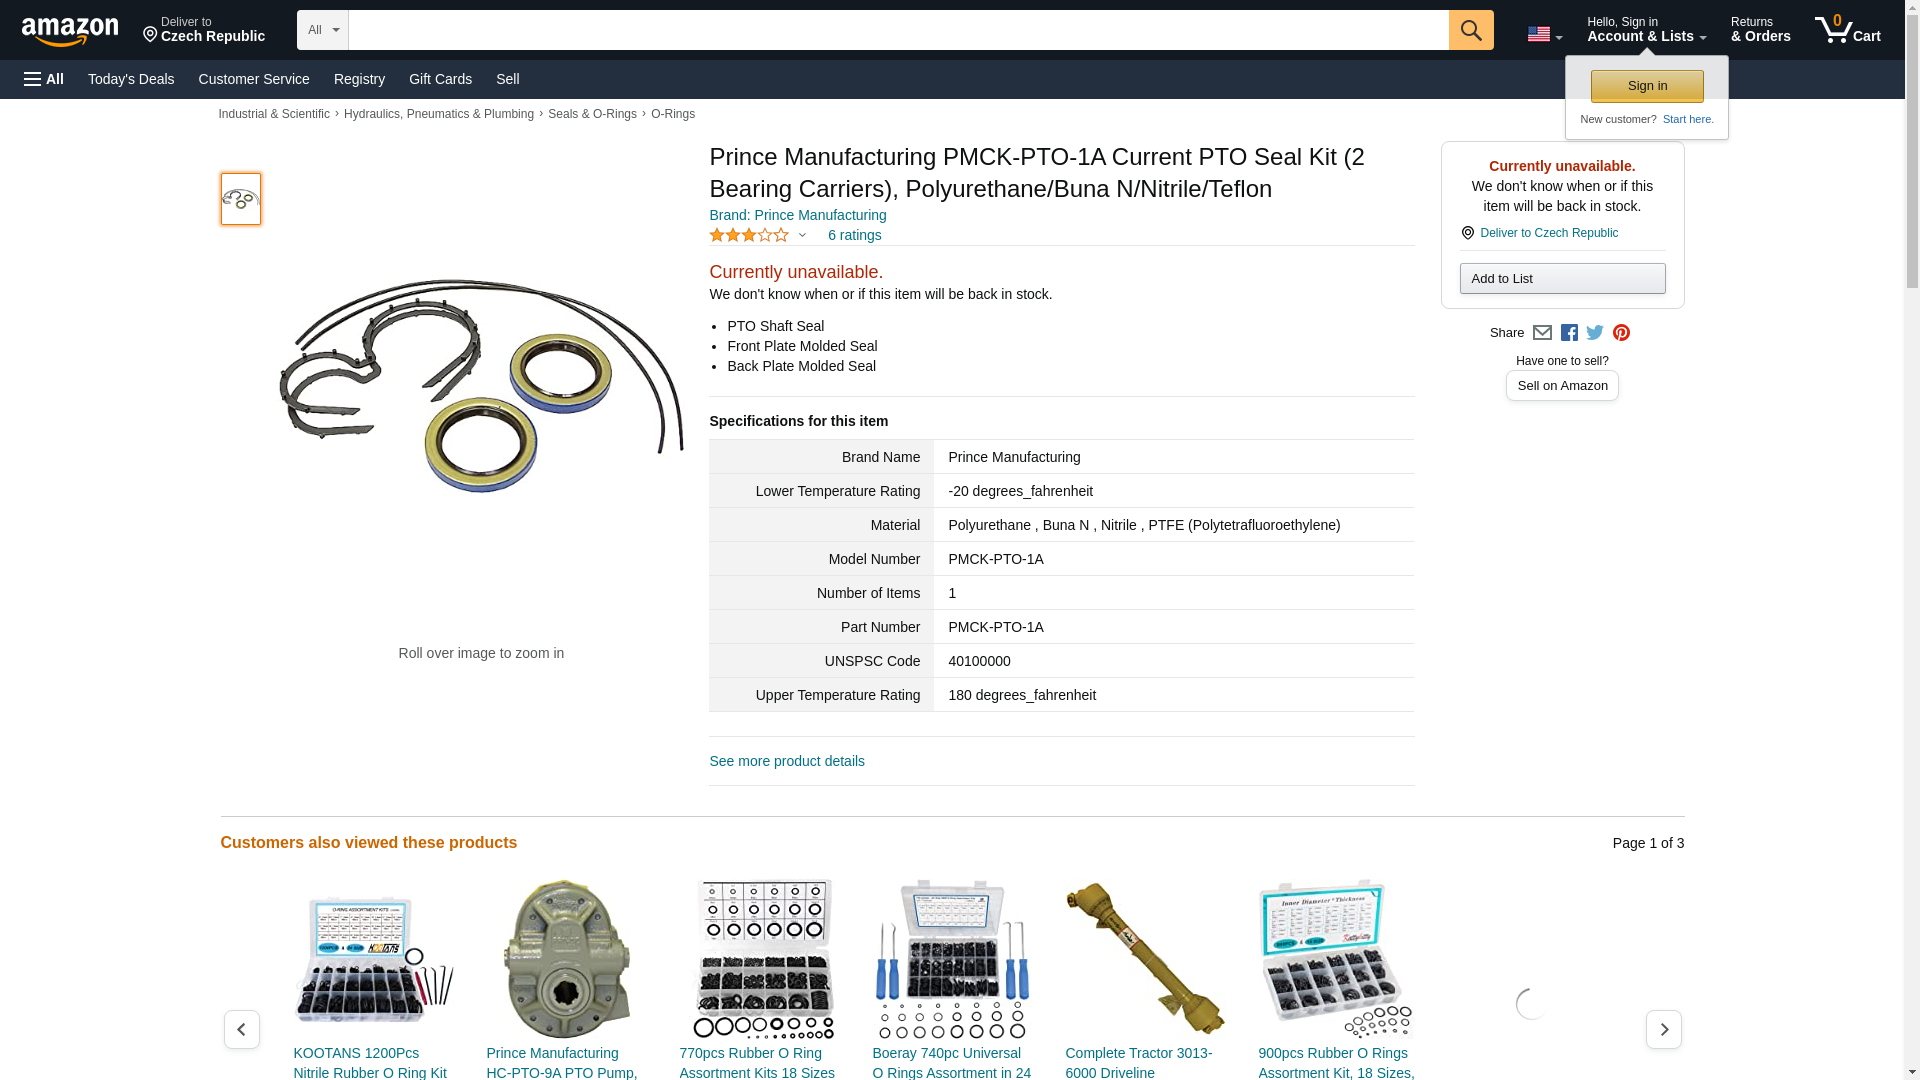Share product on Pinterest icon

tap(1621, 333)
